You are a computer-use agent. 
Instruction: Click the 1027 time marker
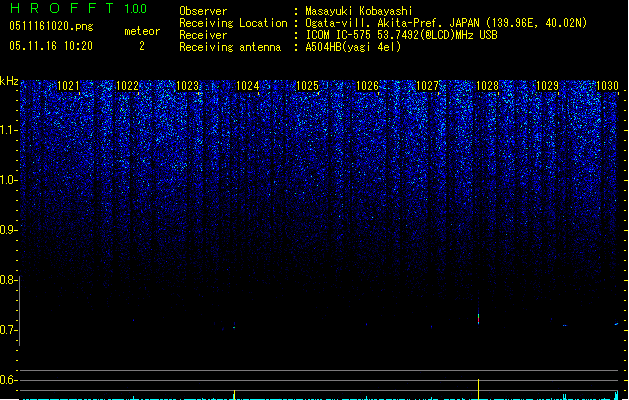click(428, 86)
